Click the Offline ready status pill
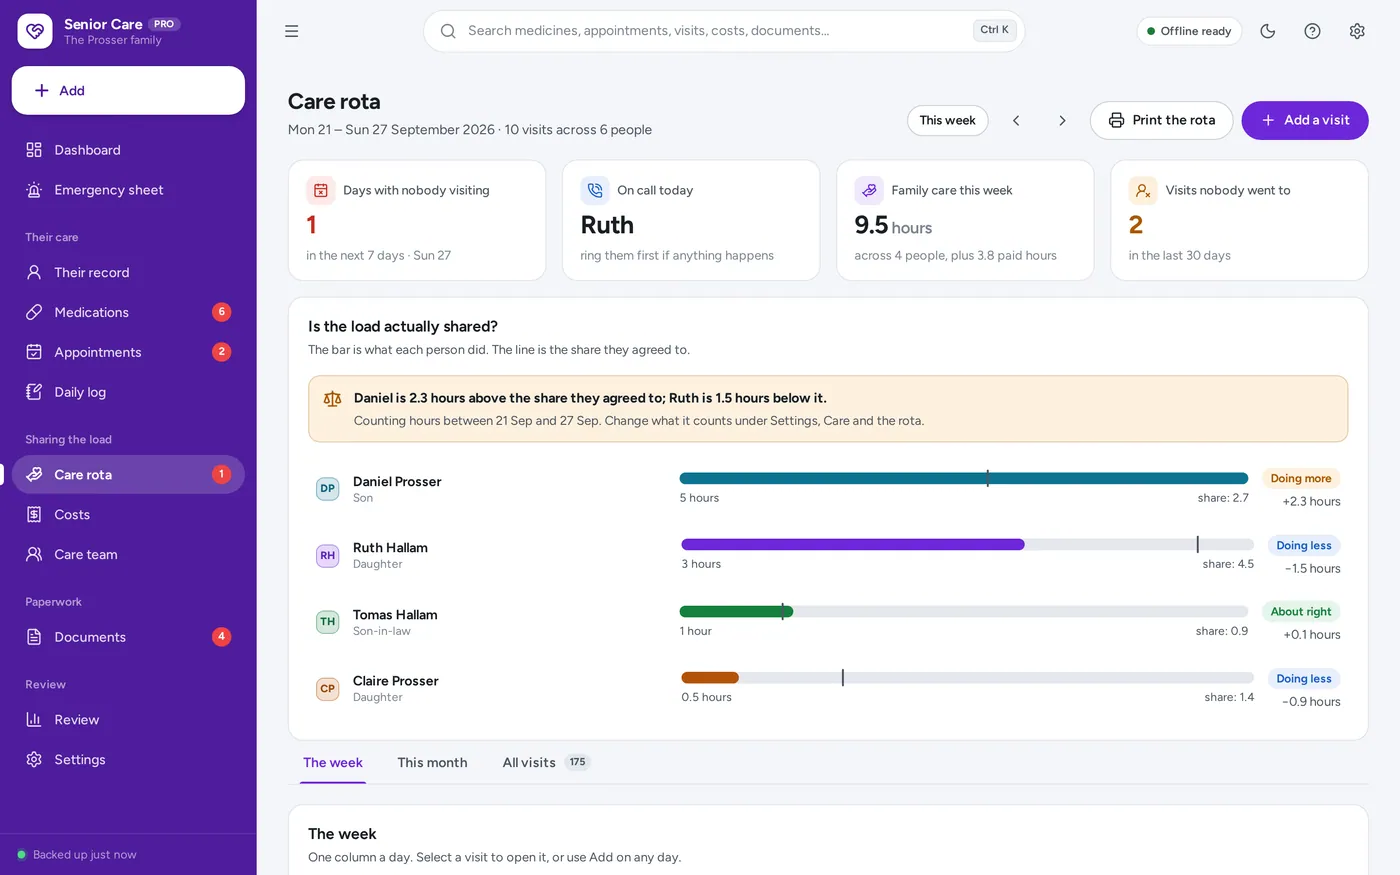 point(1189,31)
